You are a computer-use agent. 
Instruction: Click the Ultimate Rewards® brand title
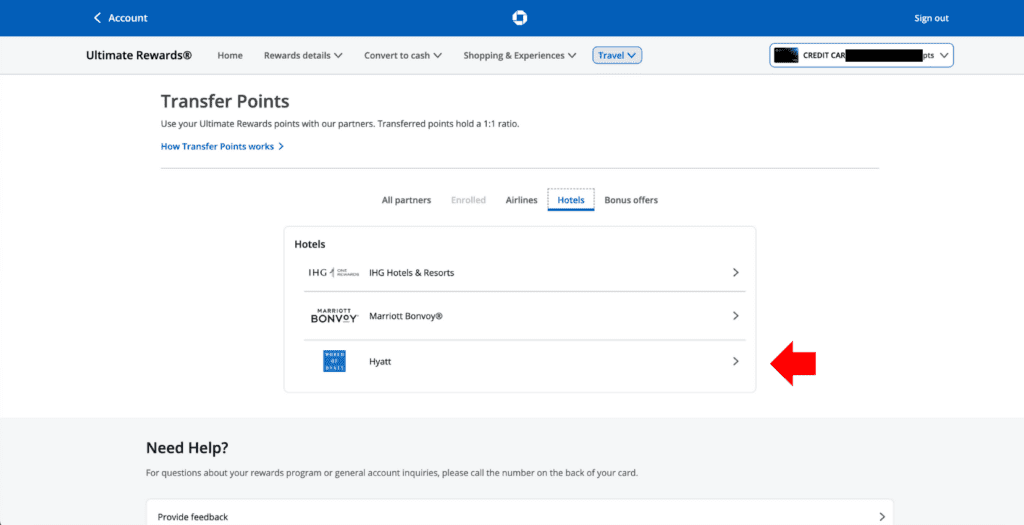tap(139, 56)
